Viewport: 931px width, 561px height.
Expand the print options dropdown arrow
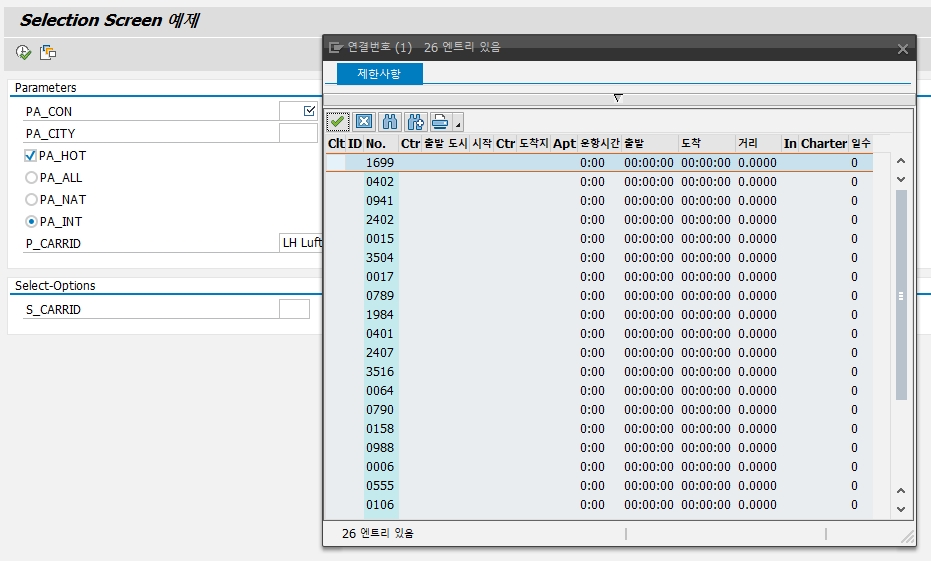coord(458,125)
